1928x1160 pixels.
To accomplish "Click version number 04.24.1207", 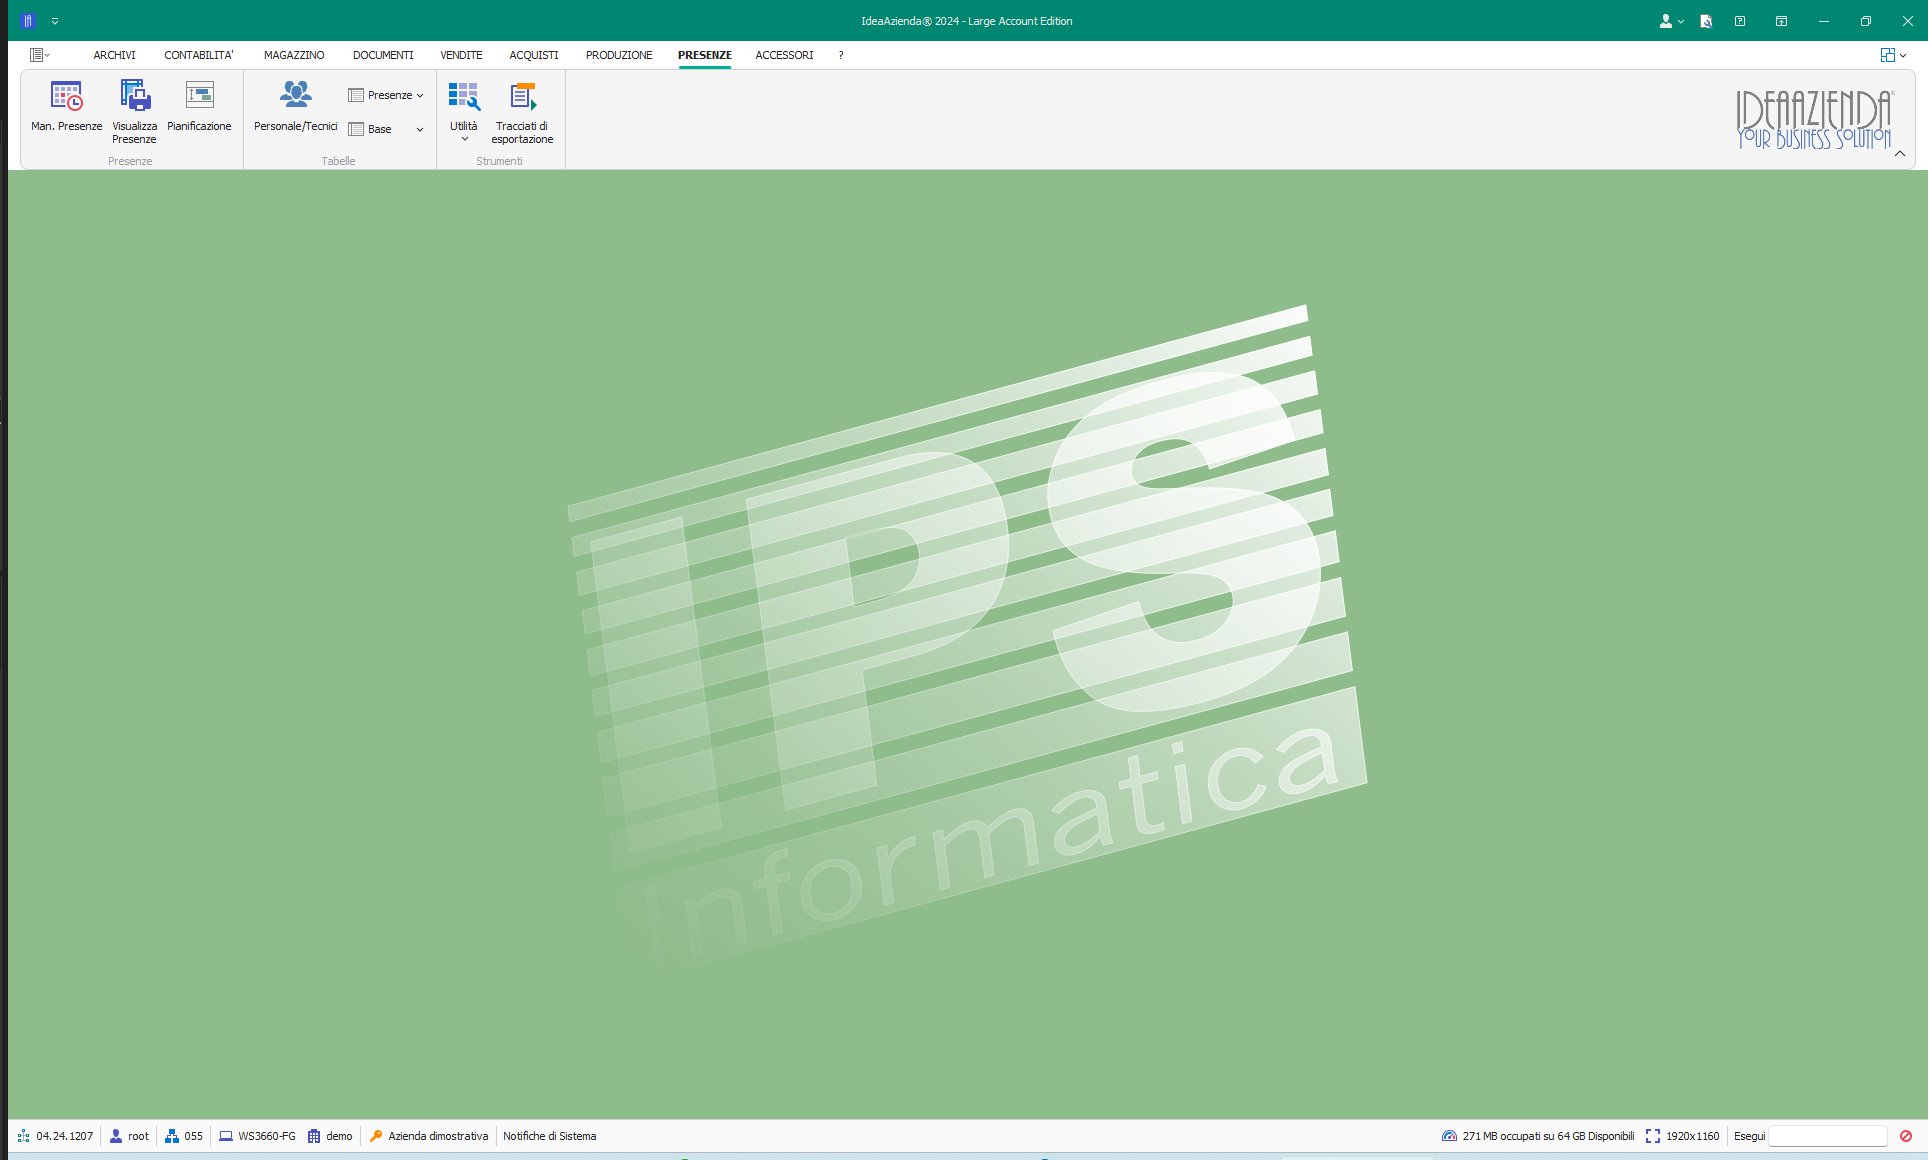I will (65, 1136).
